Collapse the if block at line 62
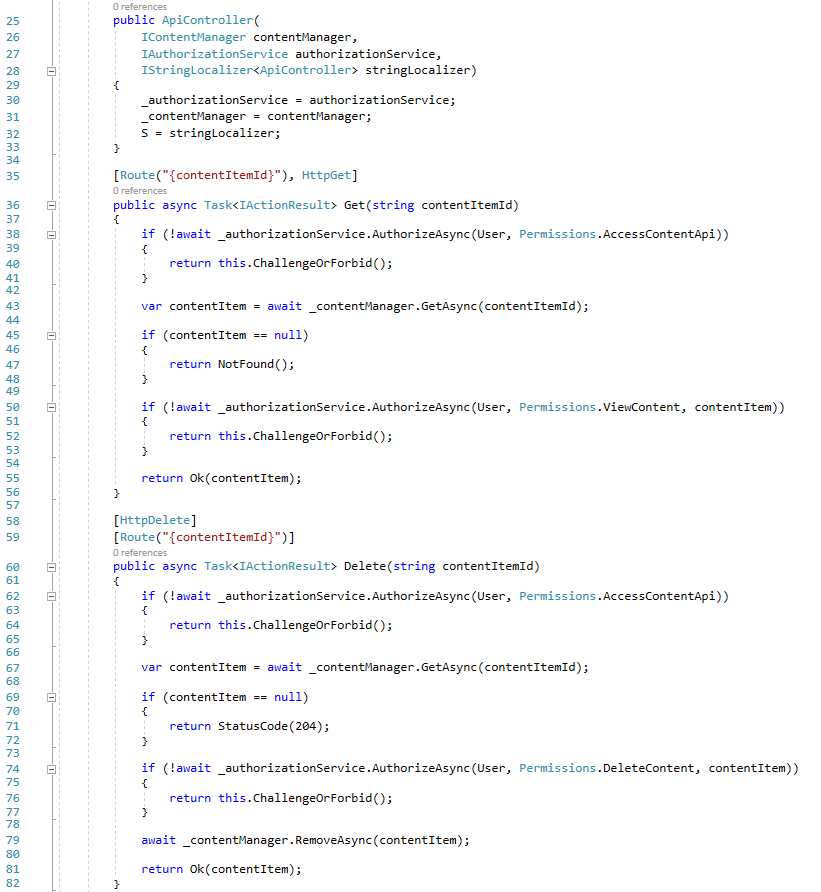 (51, 596)
